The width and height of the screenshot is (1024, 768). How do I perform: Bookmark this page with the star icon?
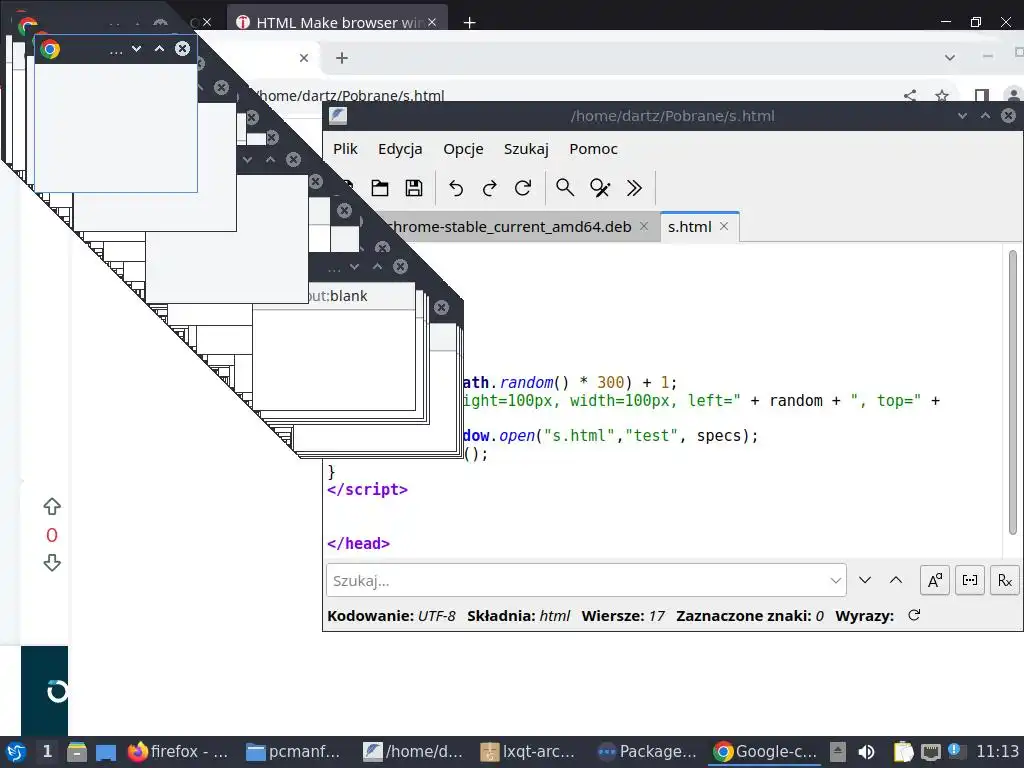942,95
